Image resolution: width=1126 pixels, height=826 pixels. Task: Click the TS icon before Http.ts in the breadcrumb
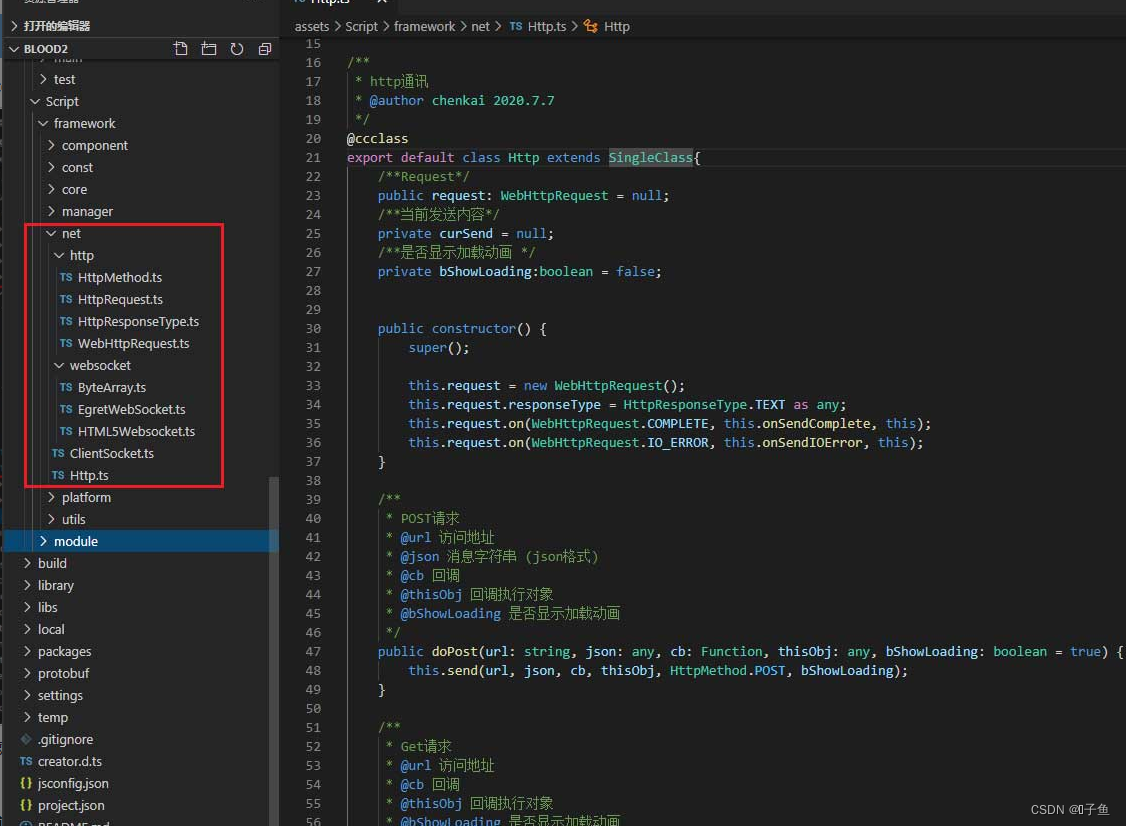click(517, 27)
